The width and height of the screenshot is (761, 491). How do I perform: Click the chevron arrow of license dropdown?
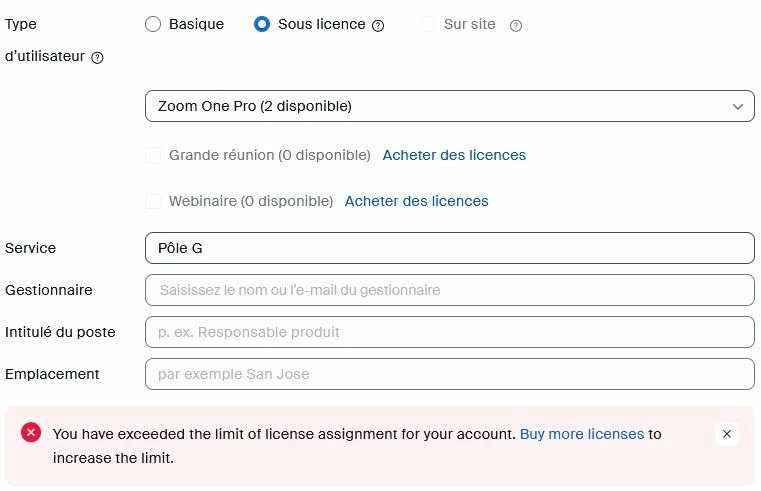coord(738,106)
